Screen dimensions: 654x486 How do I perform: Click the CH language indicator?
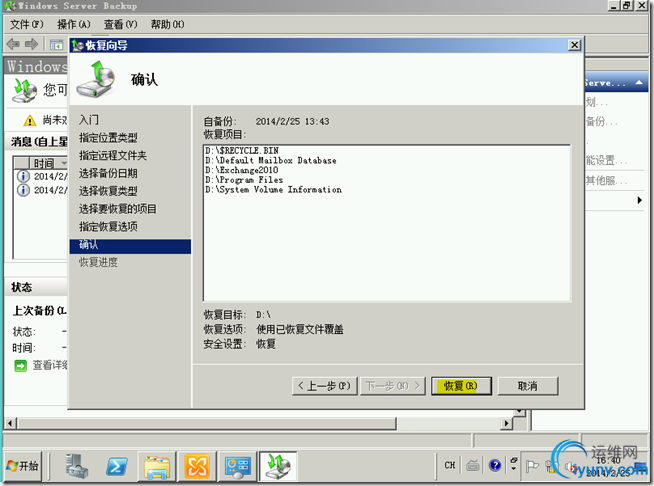click(450, 465)
